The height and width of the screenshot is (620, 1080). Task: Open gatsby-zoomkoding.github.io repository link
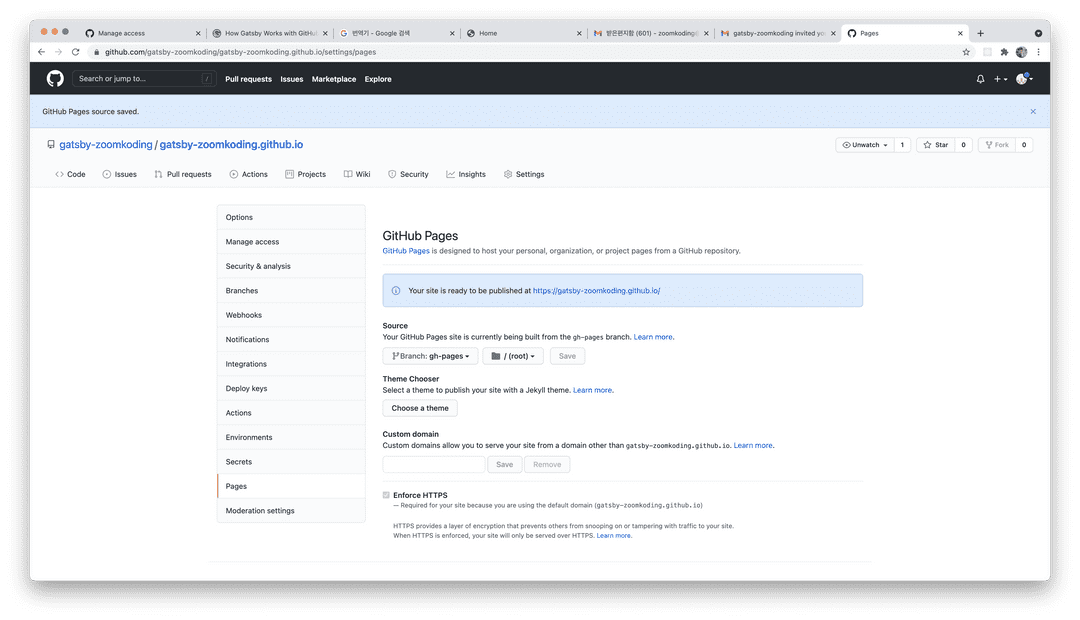pos(231,145)
